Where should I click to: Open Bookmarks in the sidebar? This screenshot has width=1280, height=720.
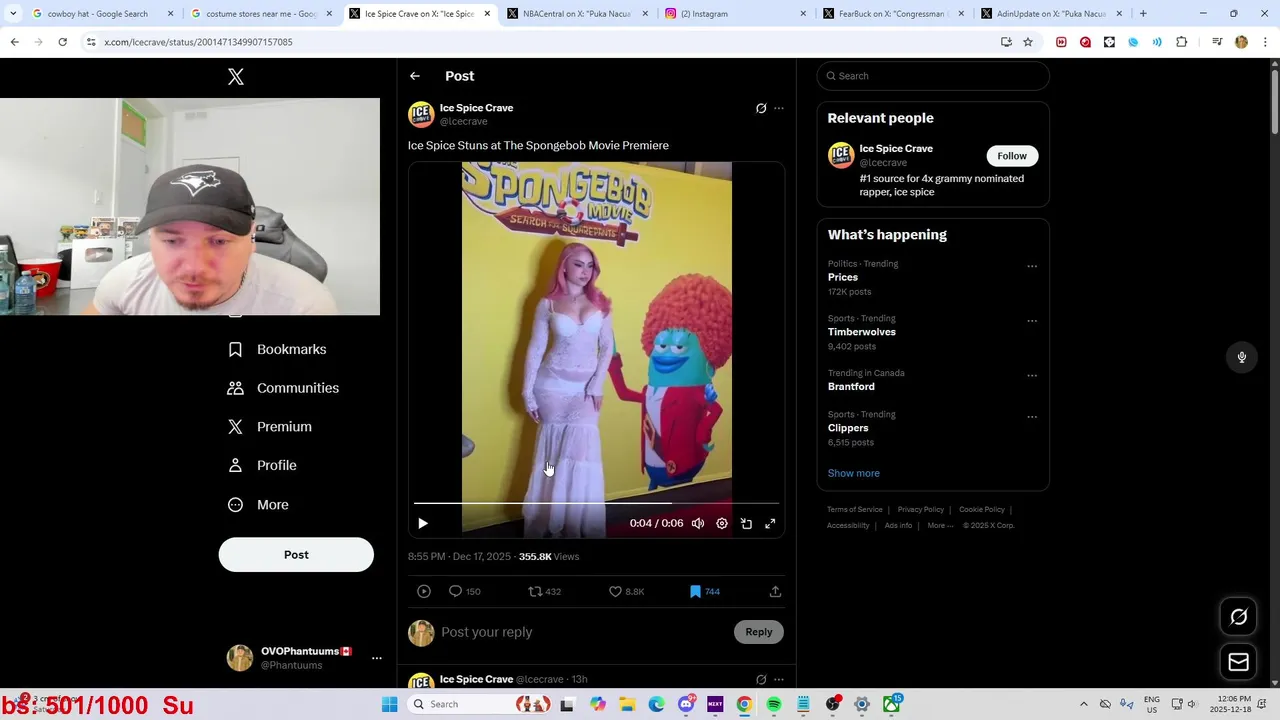(x=277, y=349)
